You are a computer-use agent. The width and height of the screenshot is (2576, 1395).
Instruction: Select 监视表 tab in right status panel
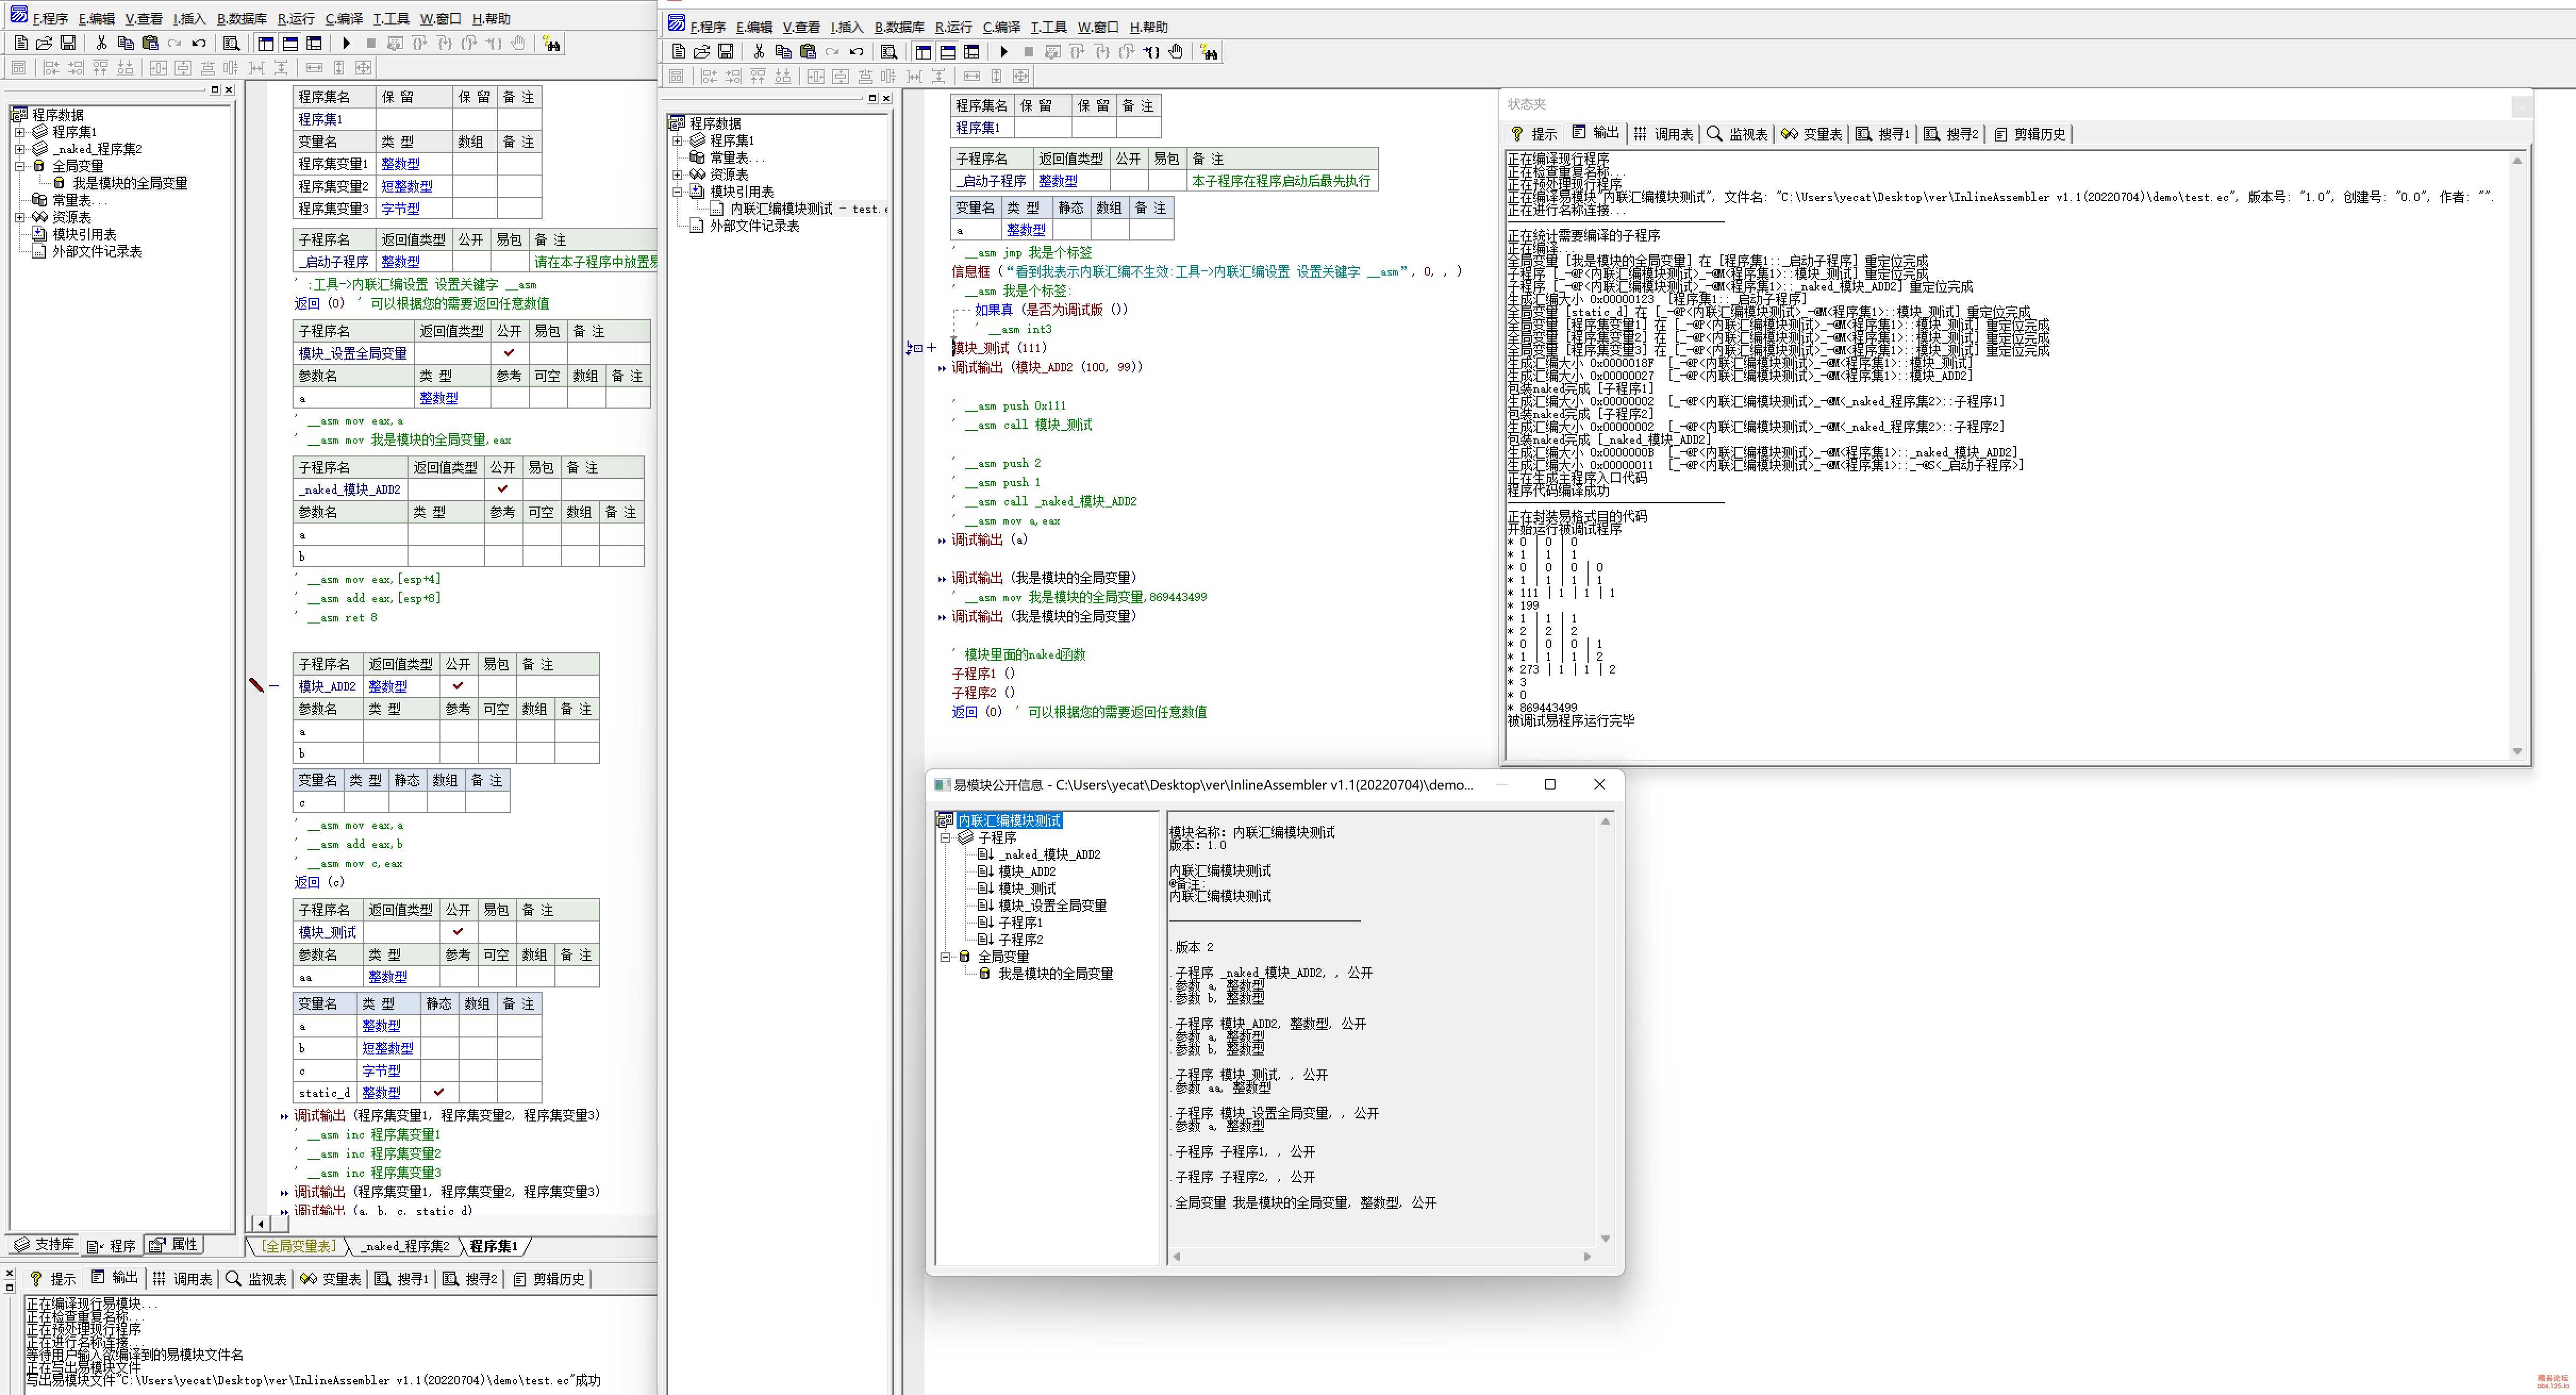point(1738,134)
